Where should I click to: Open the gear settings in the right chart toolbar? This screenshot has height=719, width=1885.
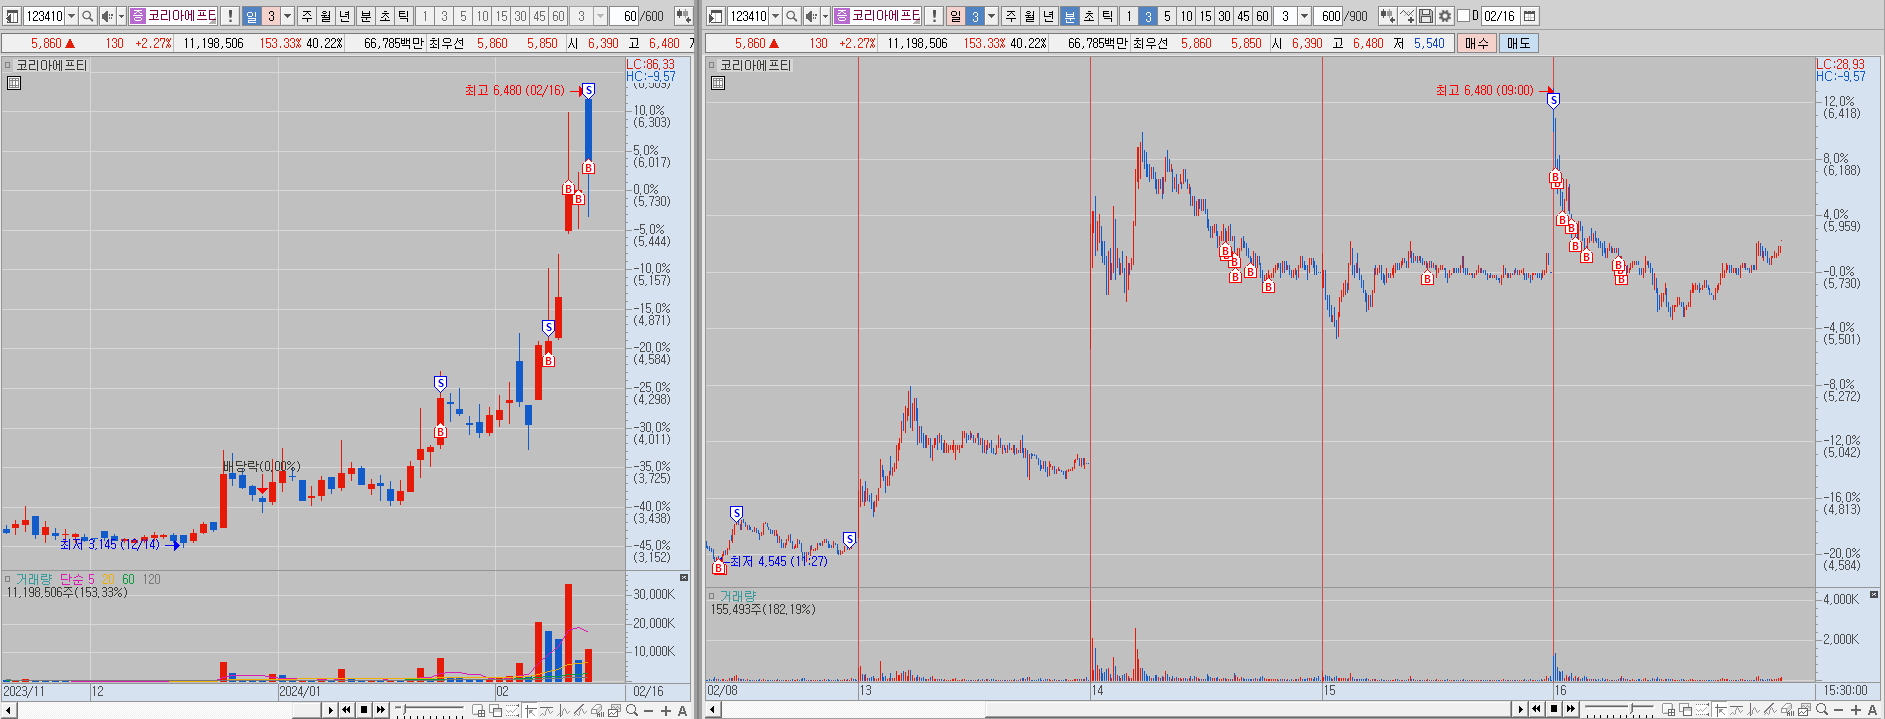pyautogui.click(x=1444, y=16)
